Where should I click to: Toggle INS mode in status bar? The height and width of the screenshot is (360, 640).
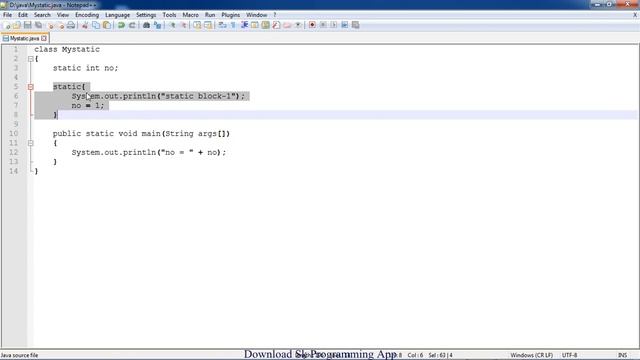[x=622, y=355]
